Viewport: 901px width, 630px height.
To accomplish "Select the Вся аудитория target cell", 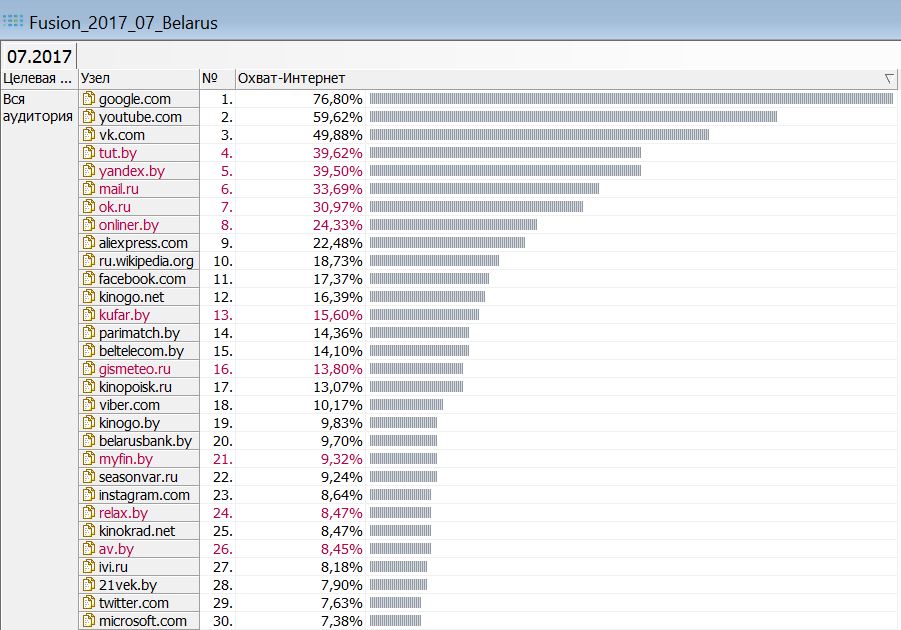I will [38, 107].
